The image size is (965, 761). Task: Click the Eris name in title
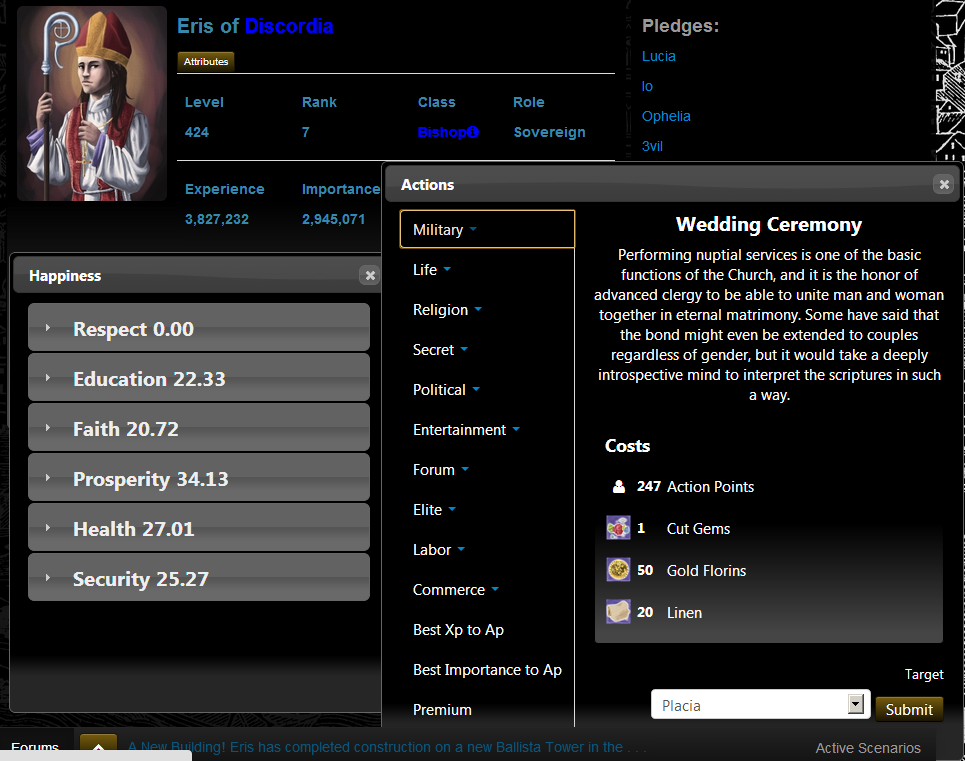pos(195,26)
